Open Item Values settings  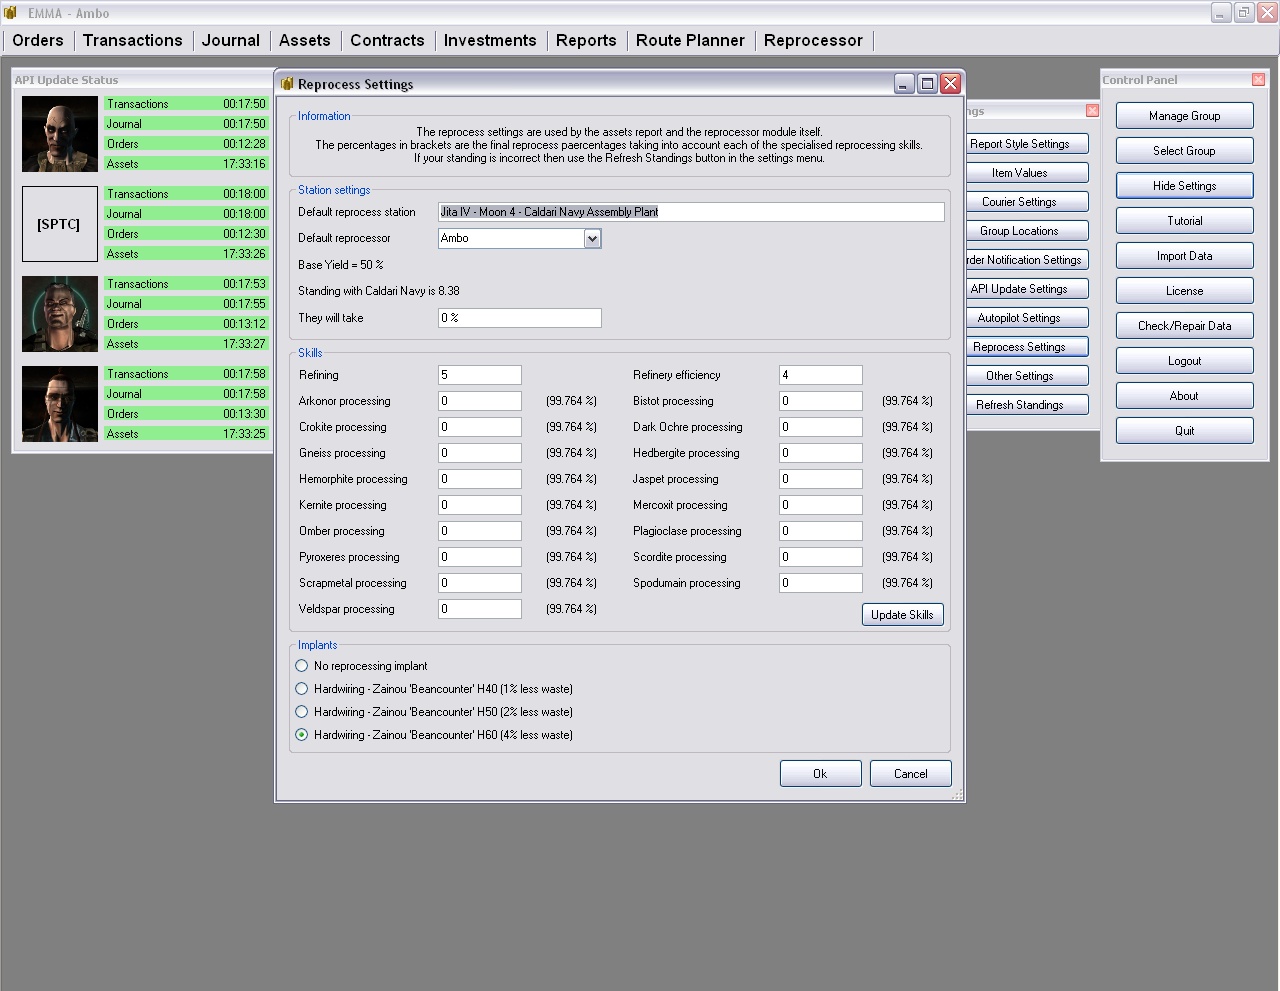click(1026, 173)
